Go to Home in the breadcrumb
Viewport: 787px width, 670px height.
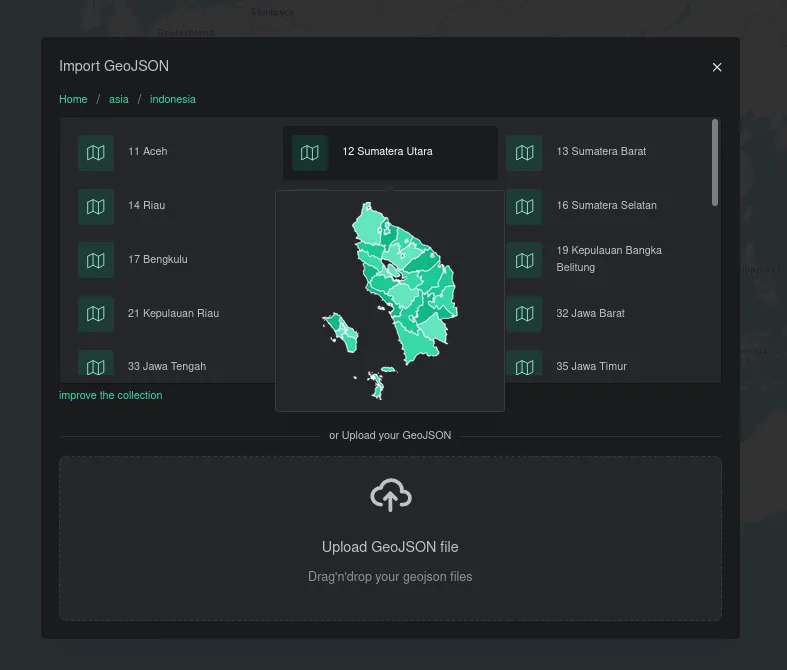point(73,99)
